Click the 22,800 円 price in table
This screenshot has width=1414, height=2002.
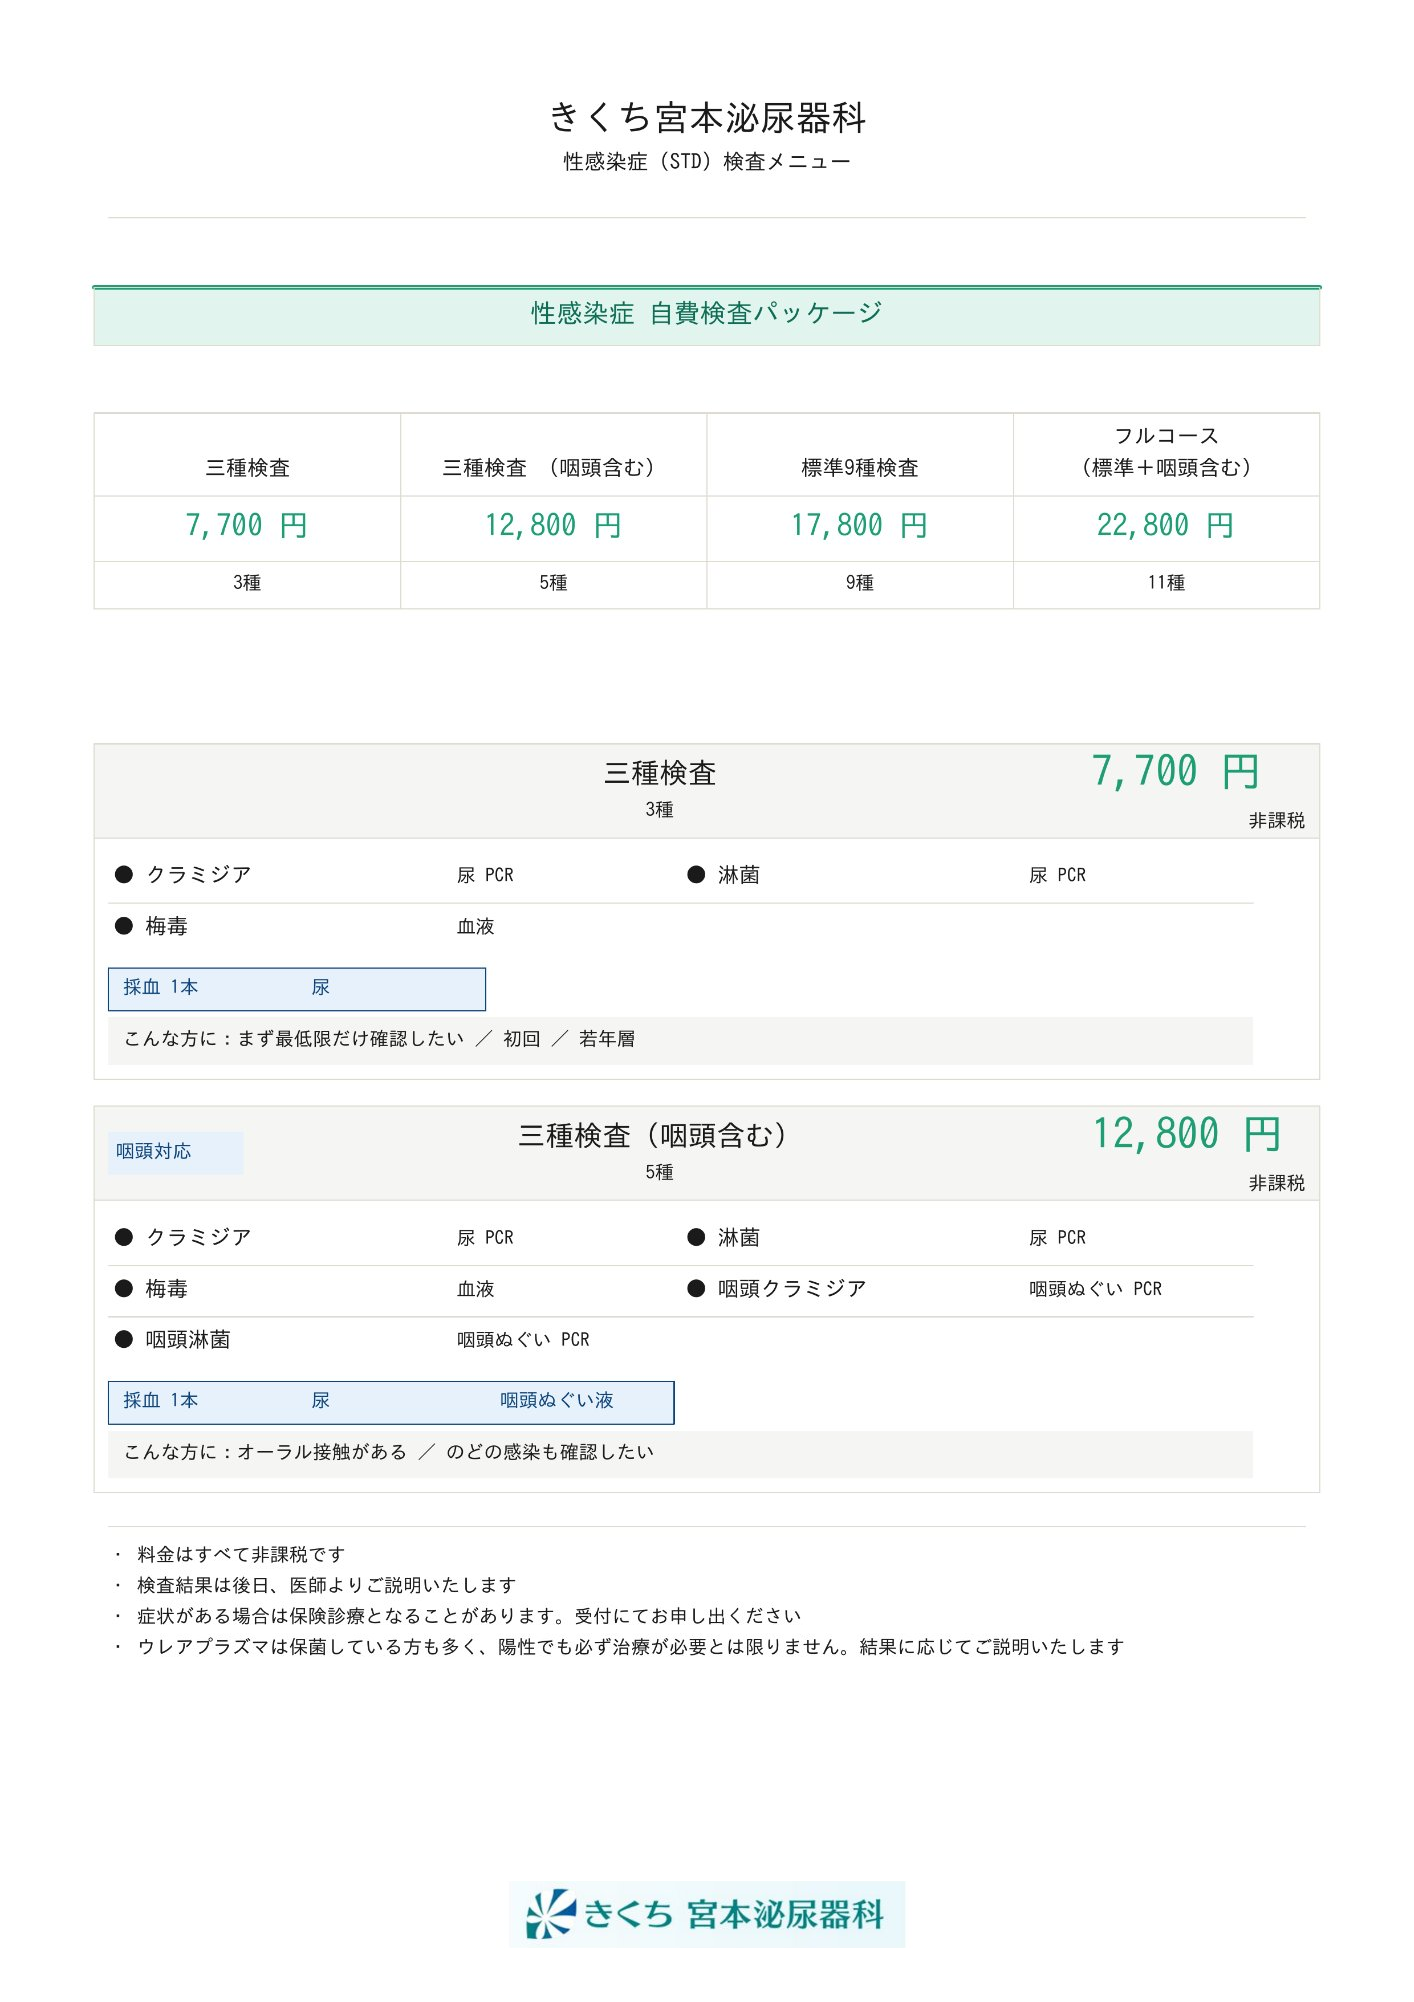pyautogui.click(x=1165, y=525)
